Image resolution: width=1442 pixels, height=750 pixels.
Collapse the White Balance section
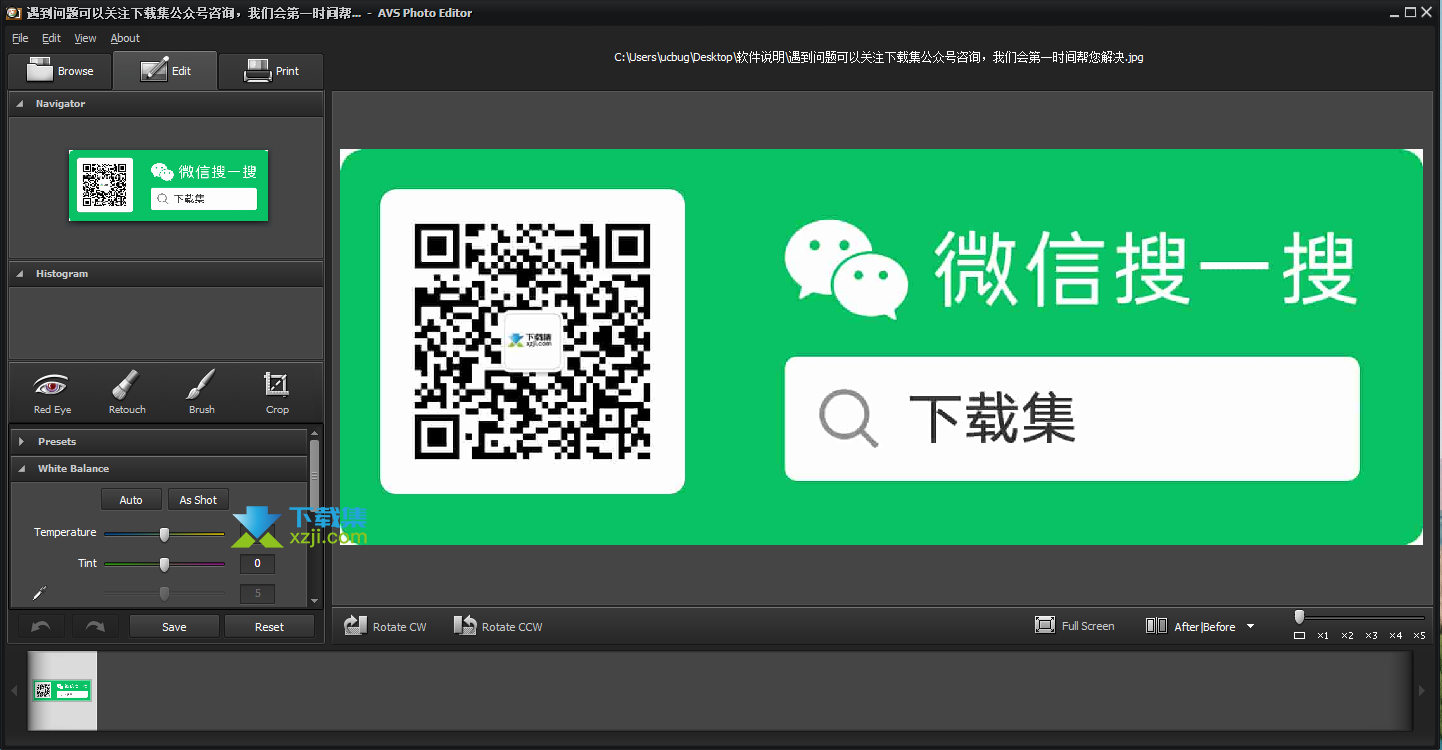click(21, 468)
